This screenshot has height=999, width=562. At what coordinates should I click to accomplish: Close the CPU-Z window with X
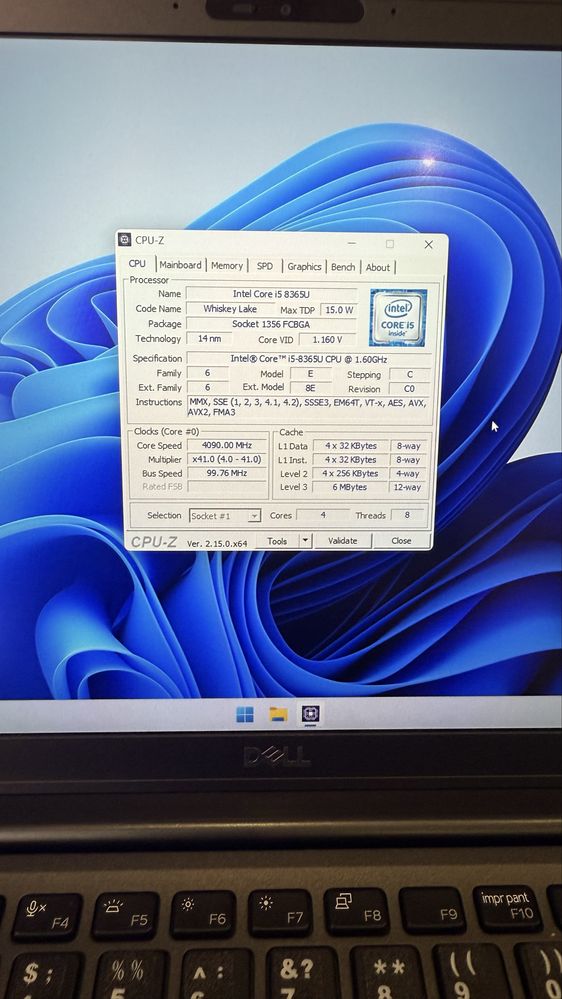[428, 245]
